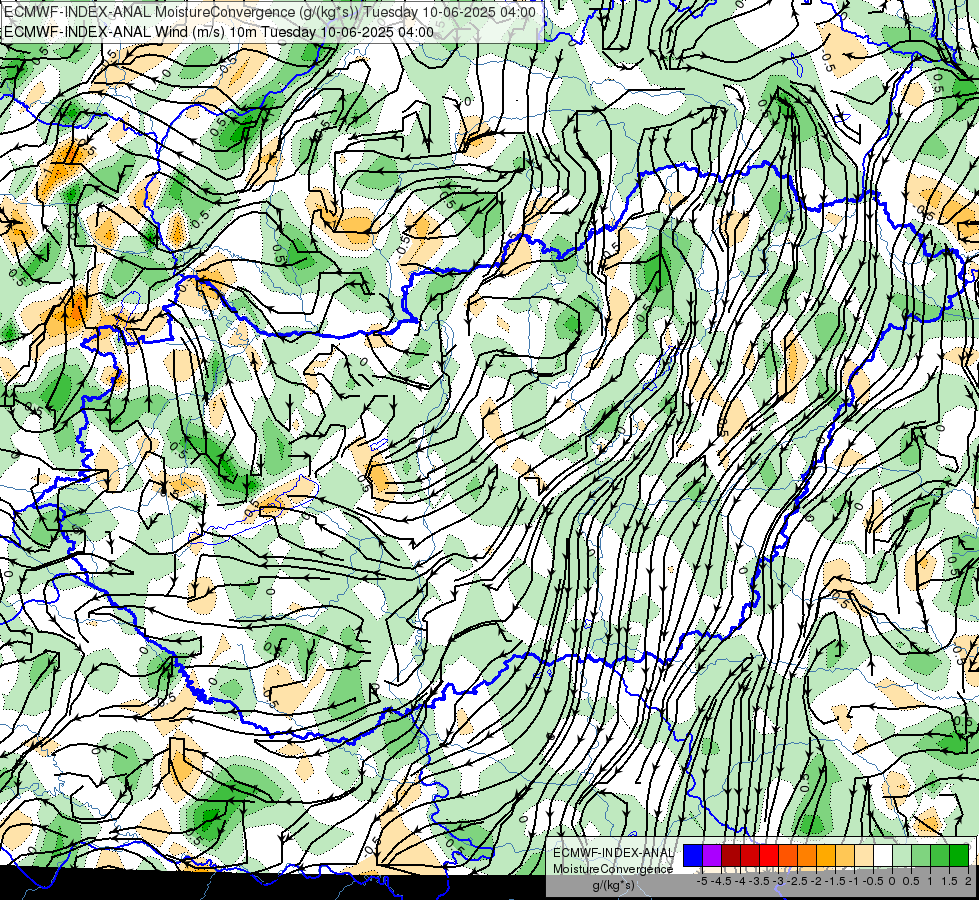The image size is (979, 900).
Task: Click the legend scale value 2
Action: [968, 881]
